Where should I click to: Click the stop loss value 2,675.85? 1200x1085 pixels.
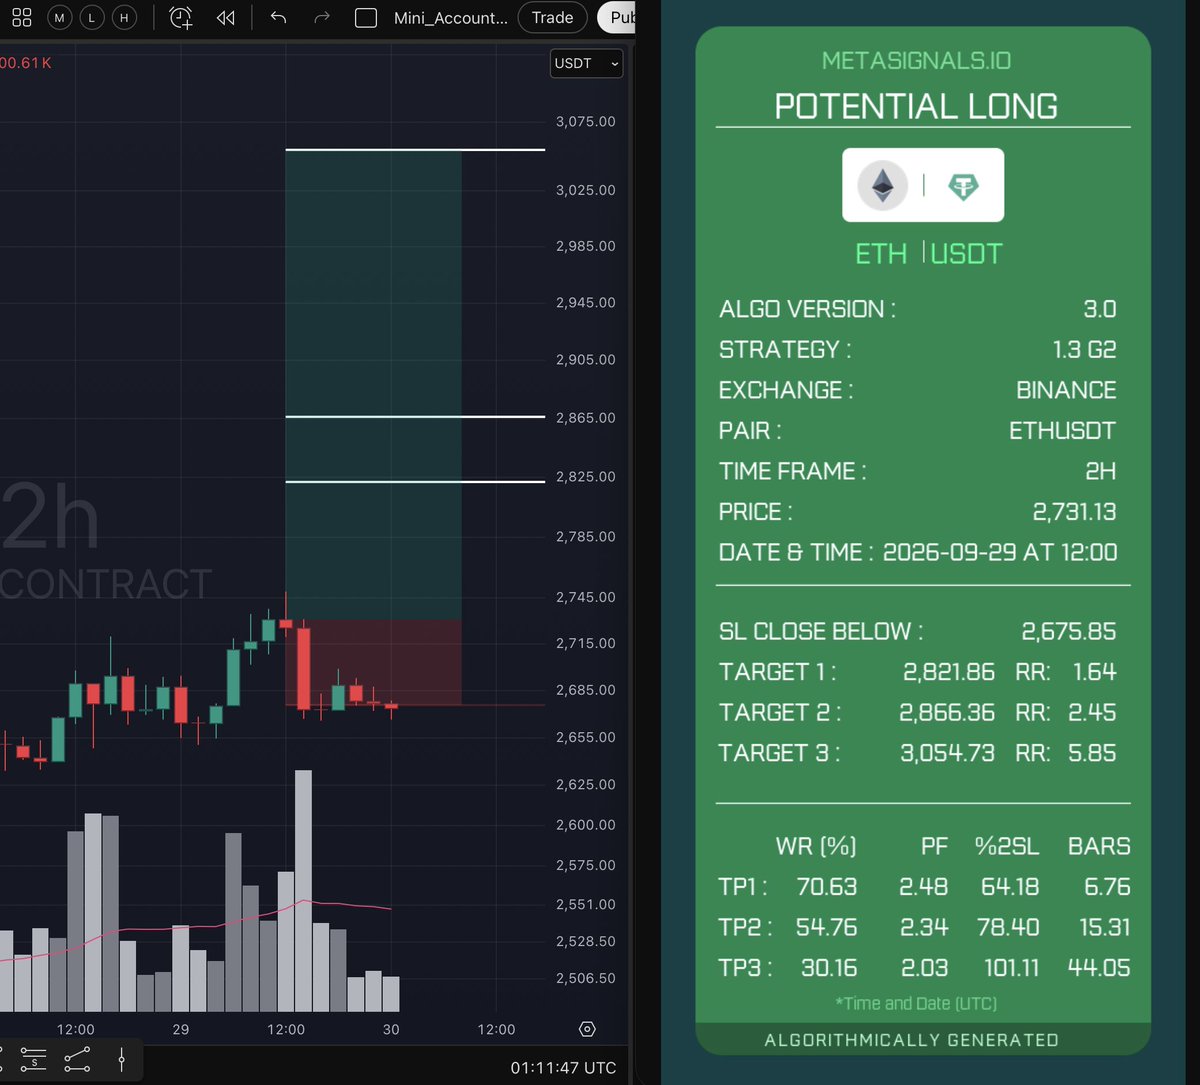1069,631
